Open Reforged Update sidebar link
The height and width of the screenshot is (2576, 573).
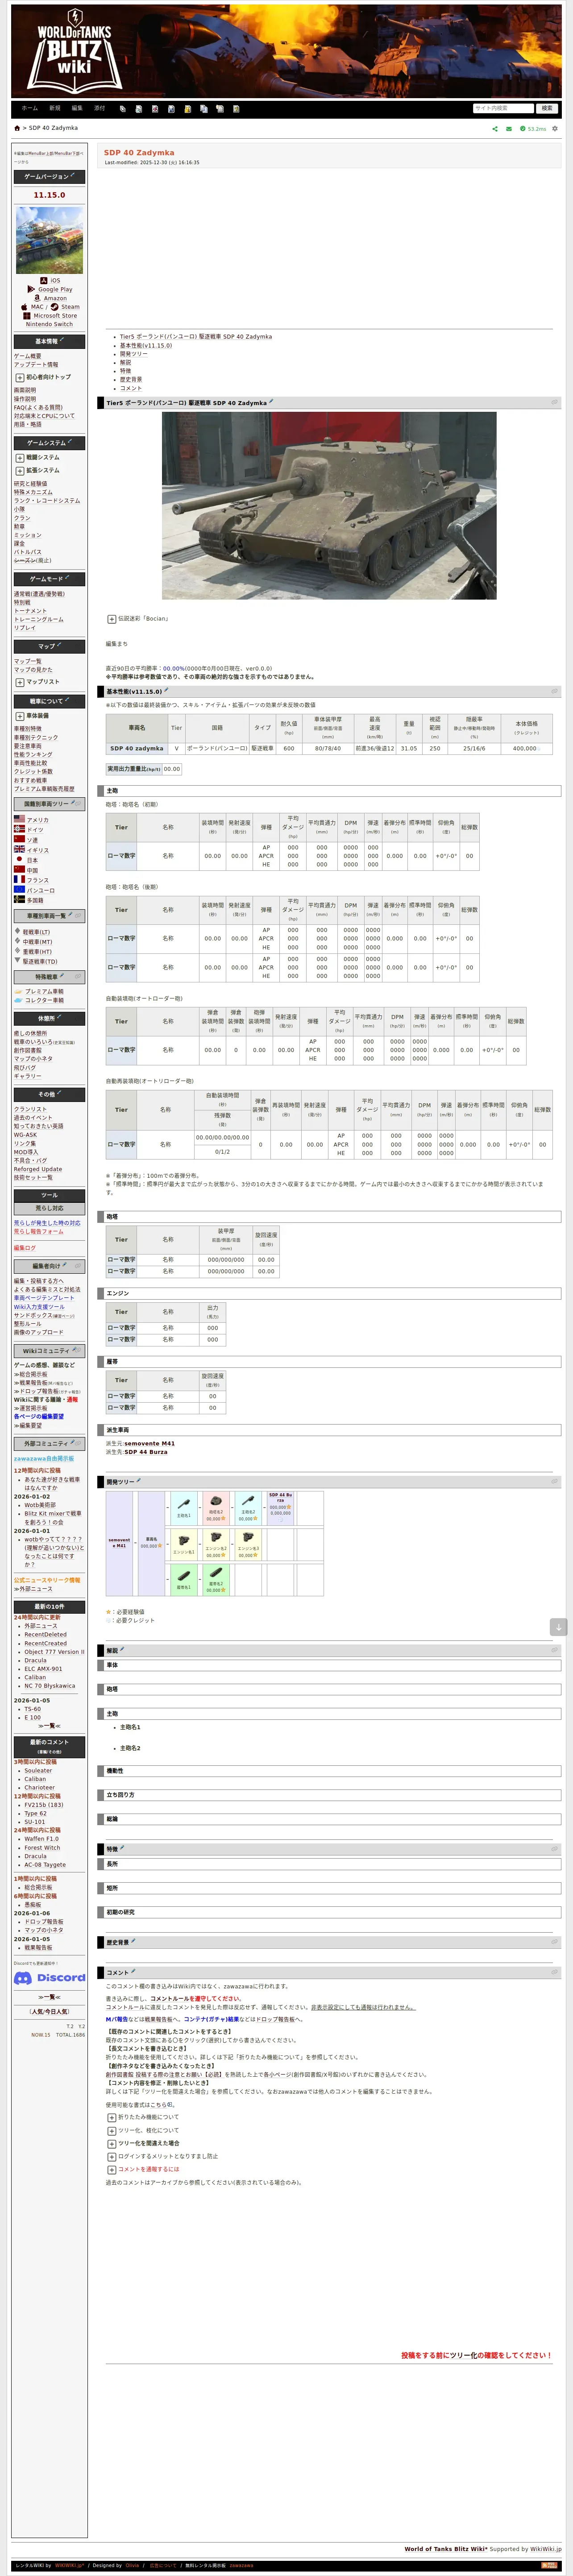(38, 1169)
